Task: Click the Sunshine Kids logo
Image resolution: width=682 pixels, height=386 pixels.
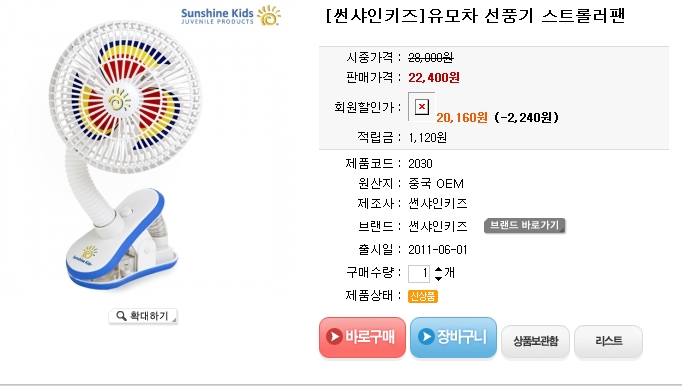Action: [x=231, y=16]
